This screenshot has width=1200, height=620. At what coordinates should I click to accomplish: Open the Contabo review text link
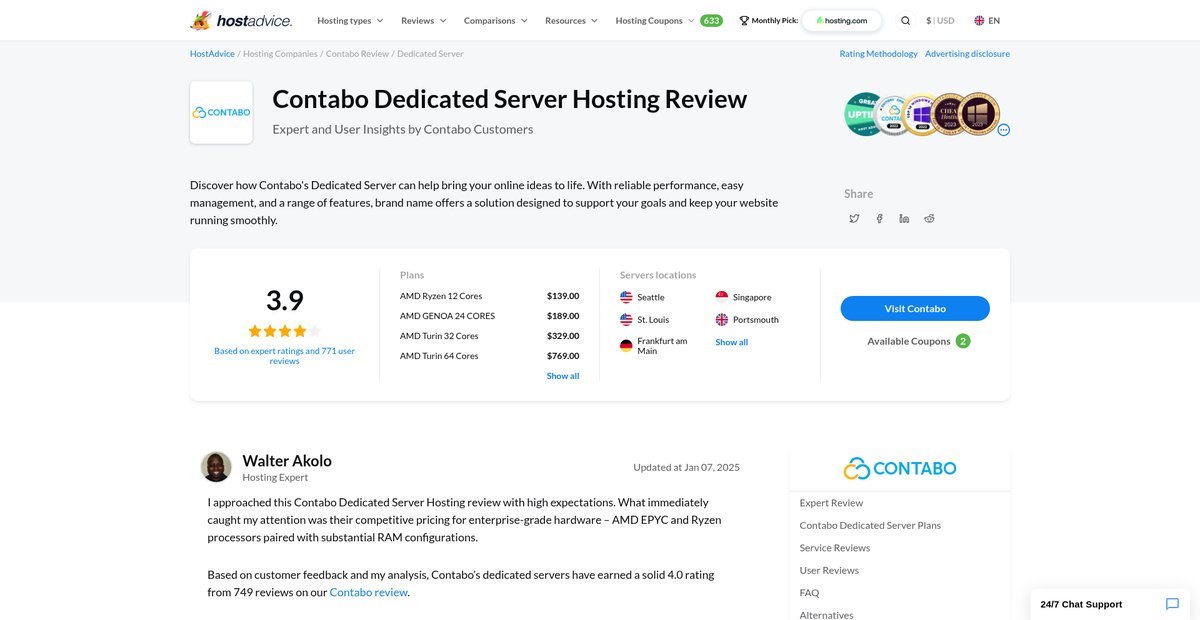369,592
